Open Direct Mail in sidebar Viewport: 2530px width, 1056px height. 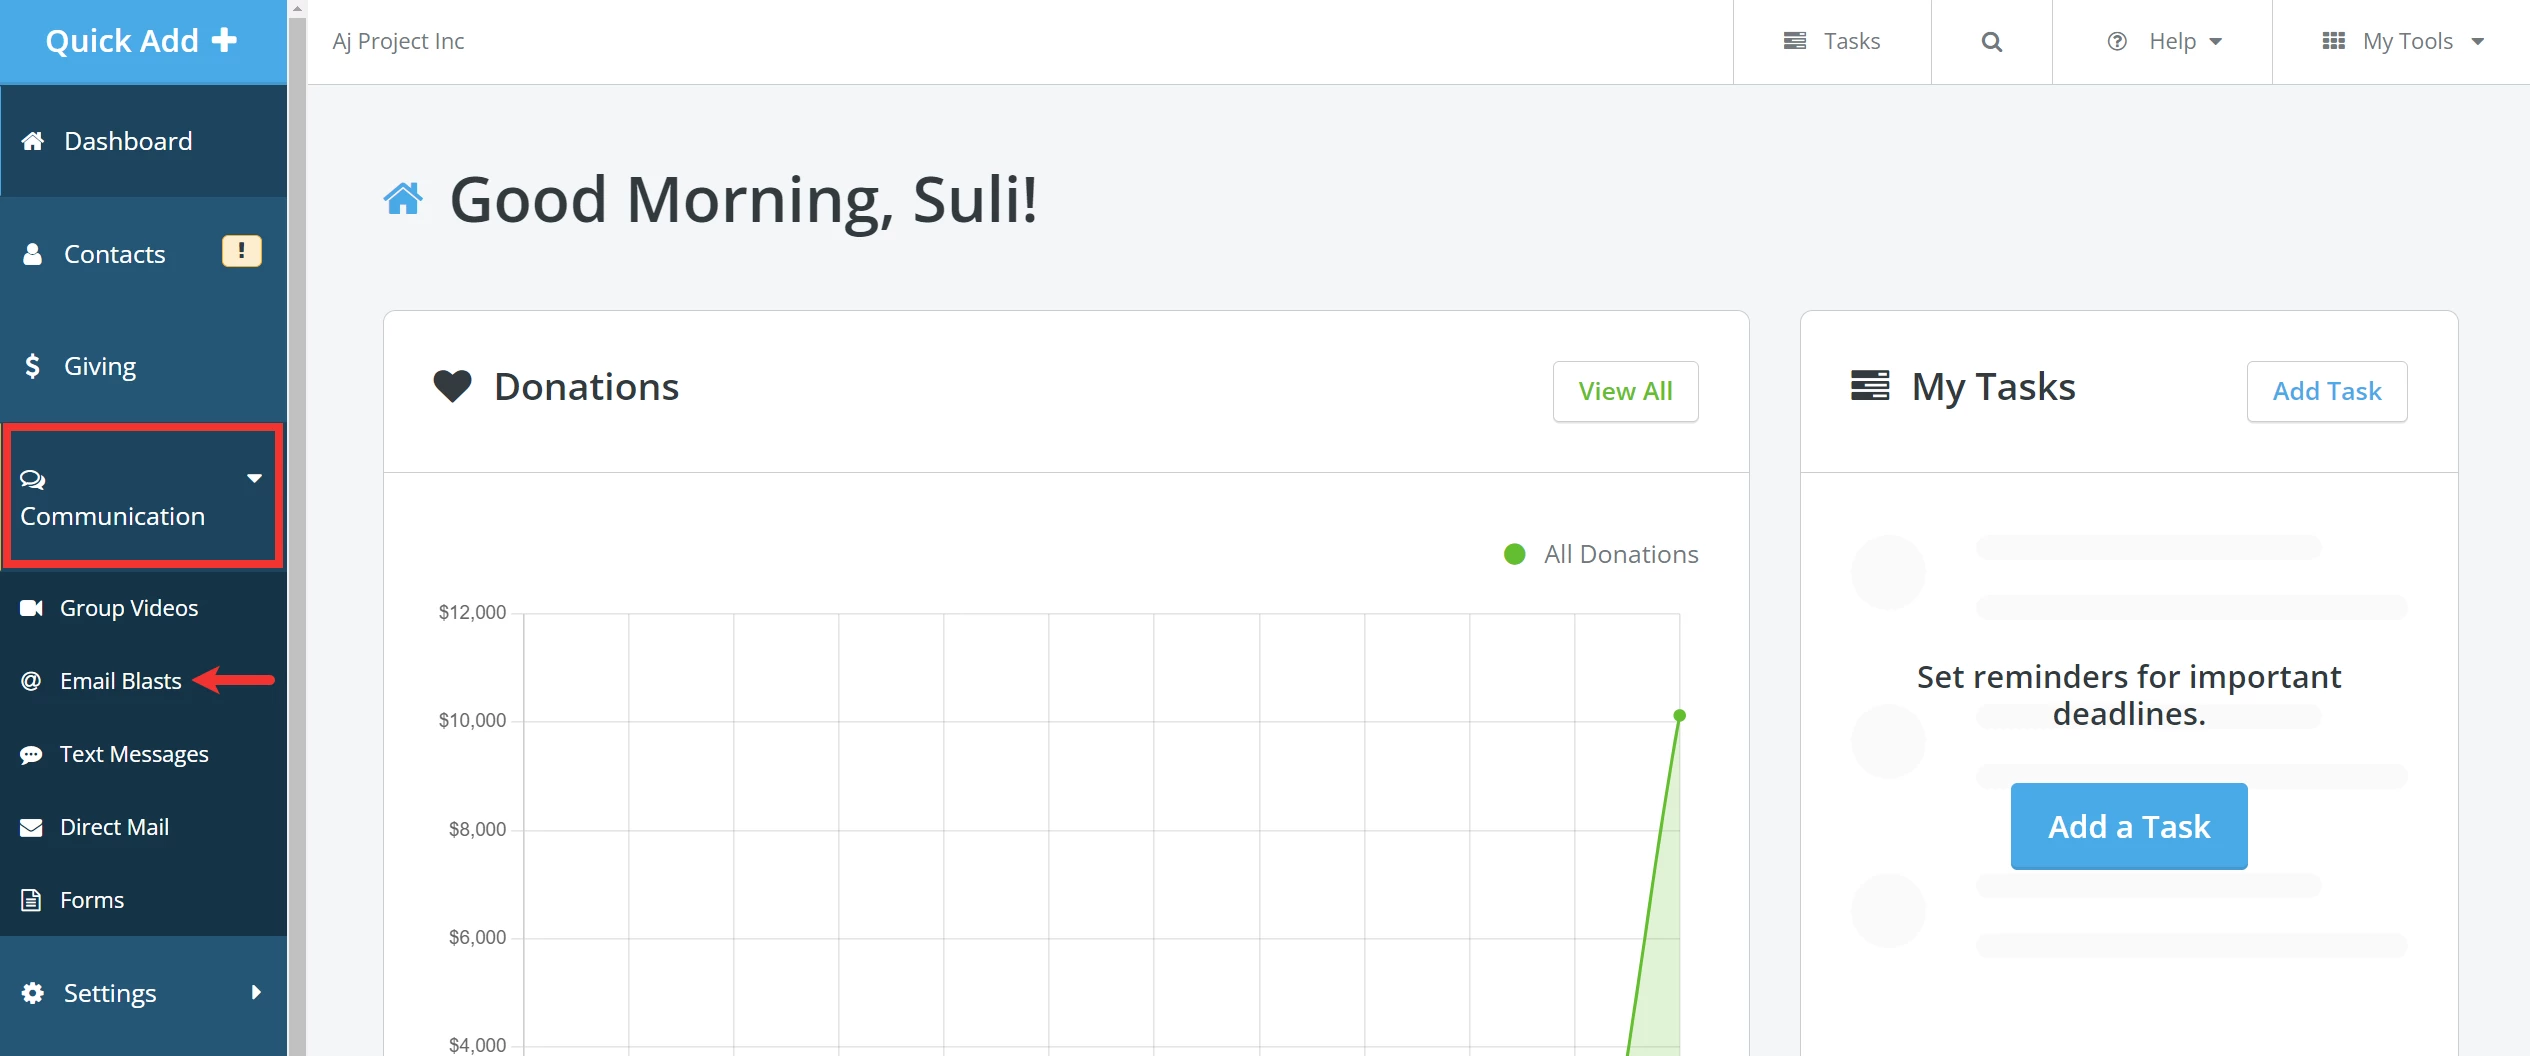pyautogui.click(x=144, y=827)
